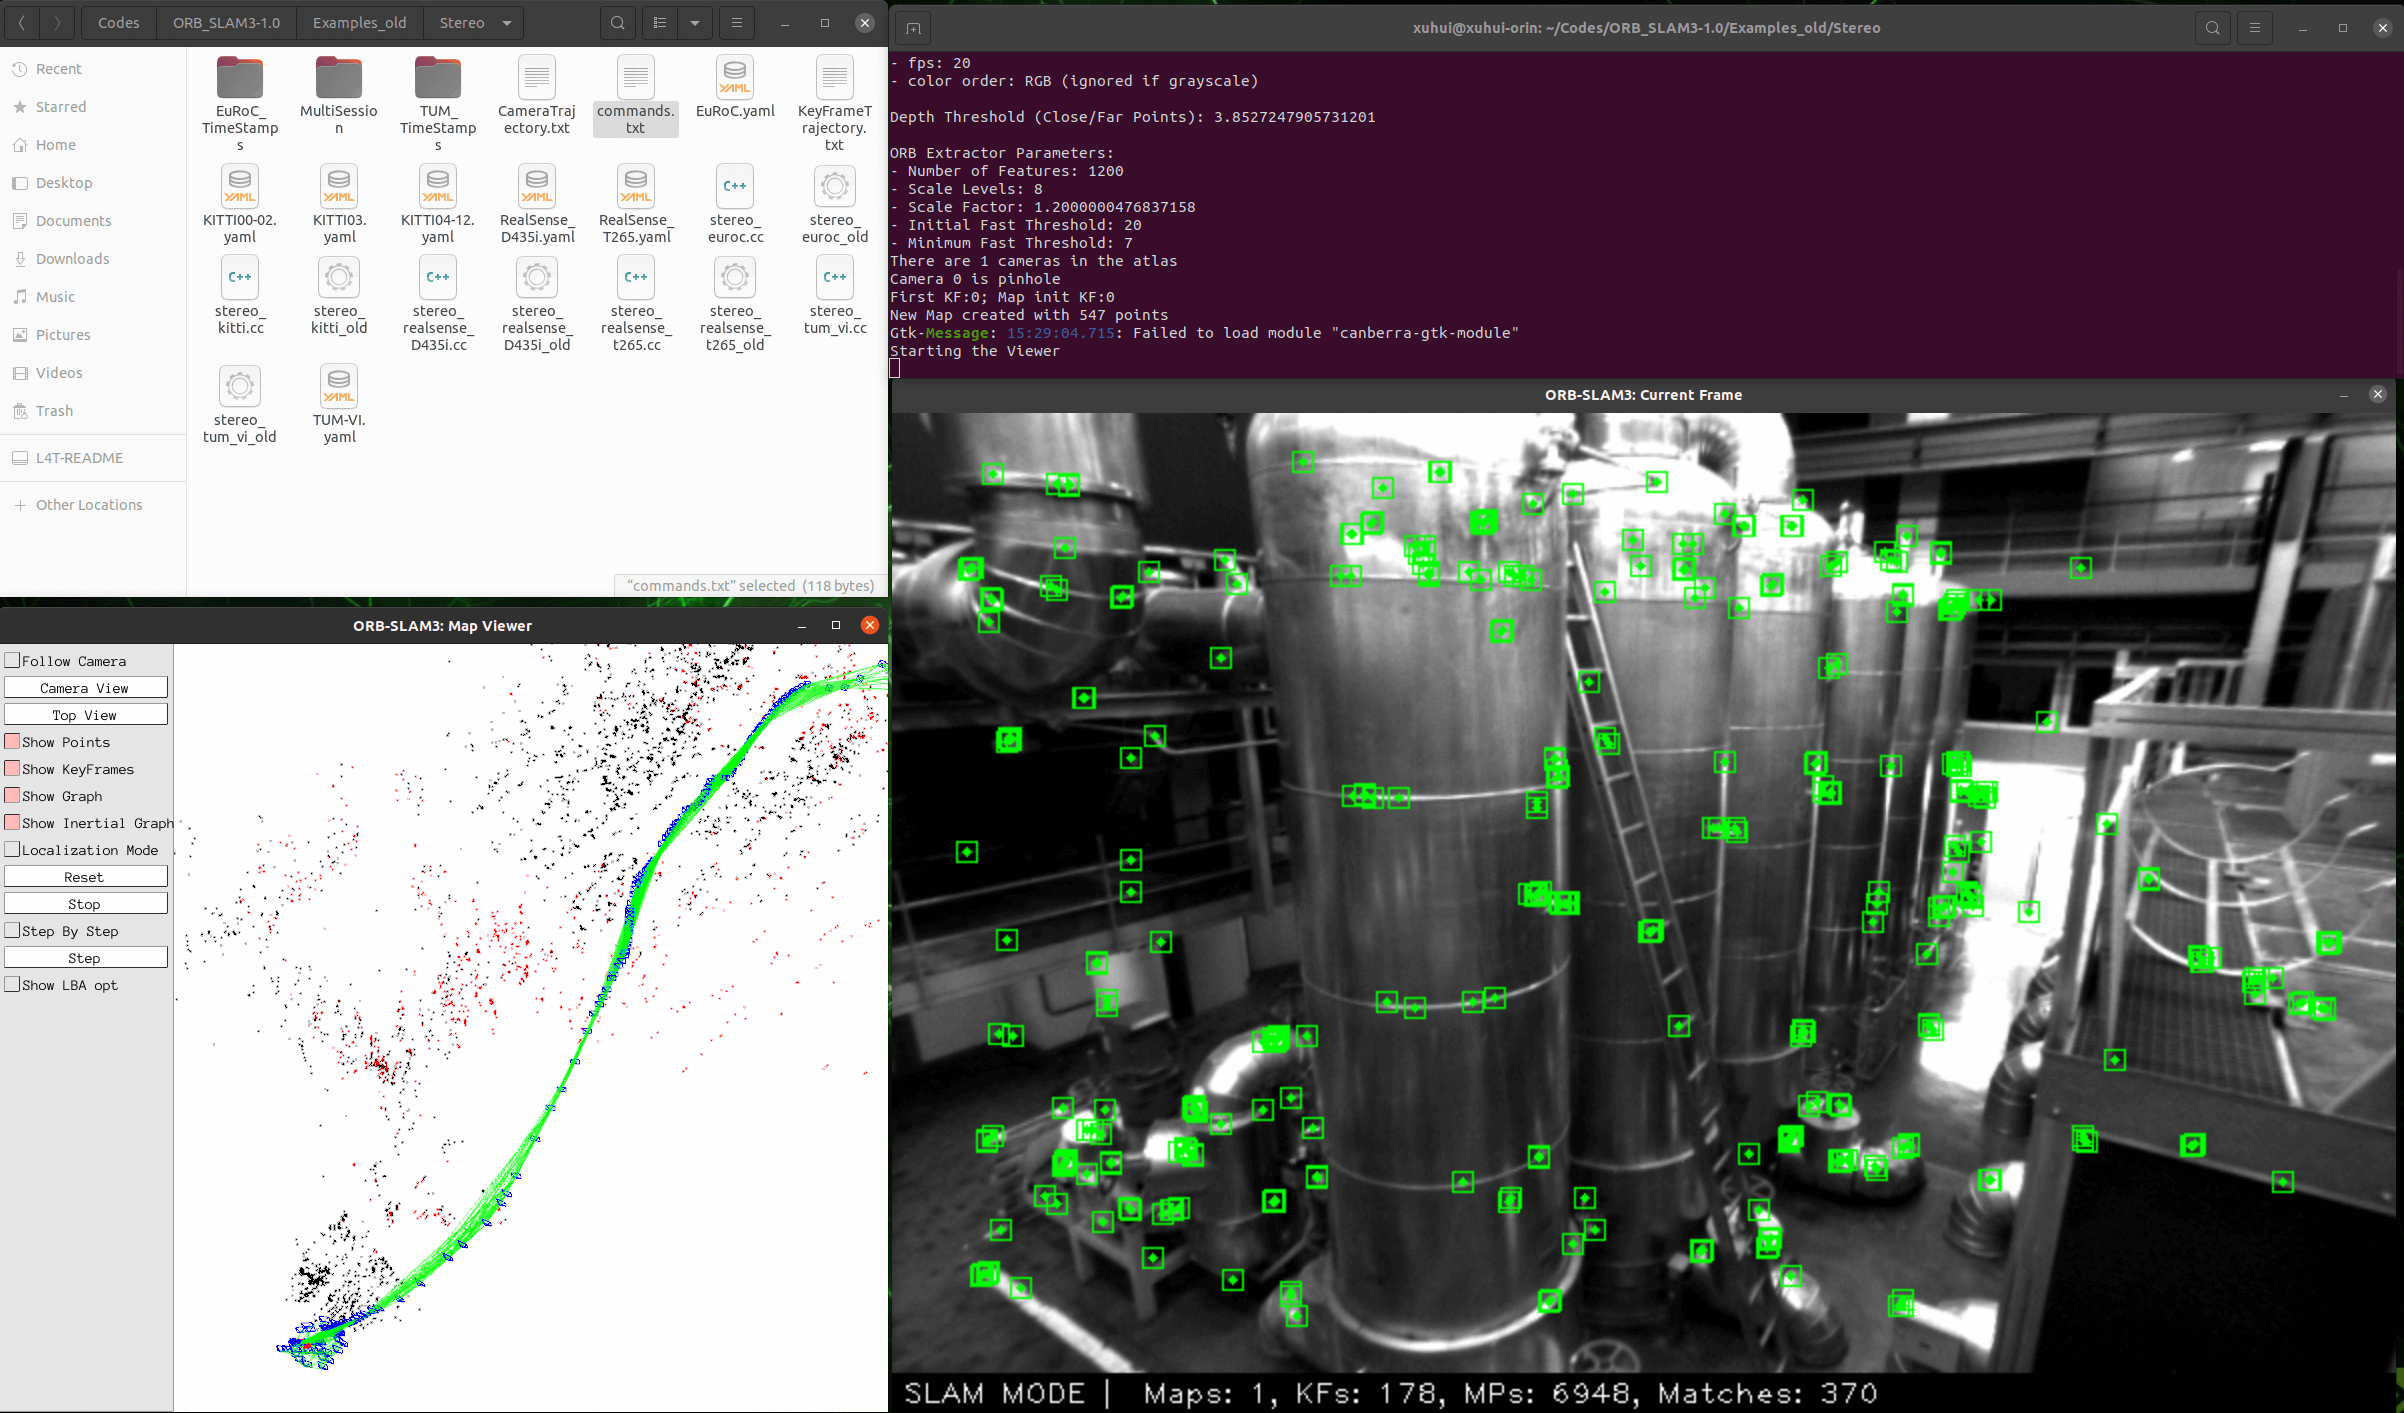Viewport: 2404px width, 1413px height.
Task: Go to Downloads in sidebar
Action: point(72,259)
